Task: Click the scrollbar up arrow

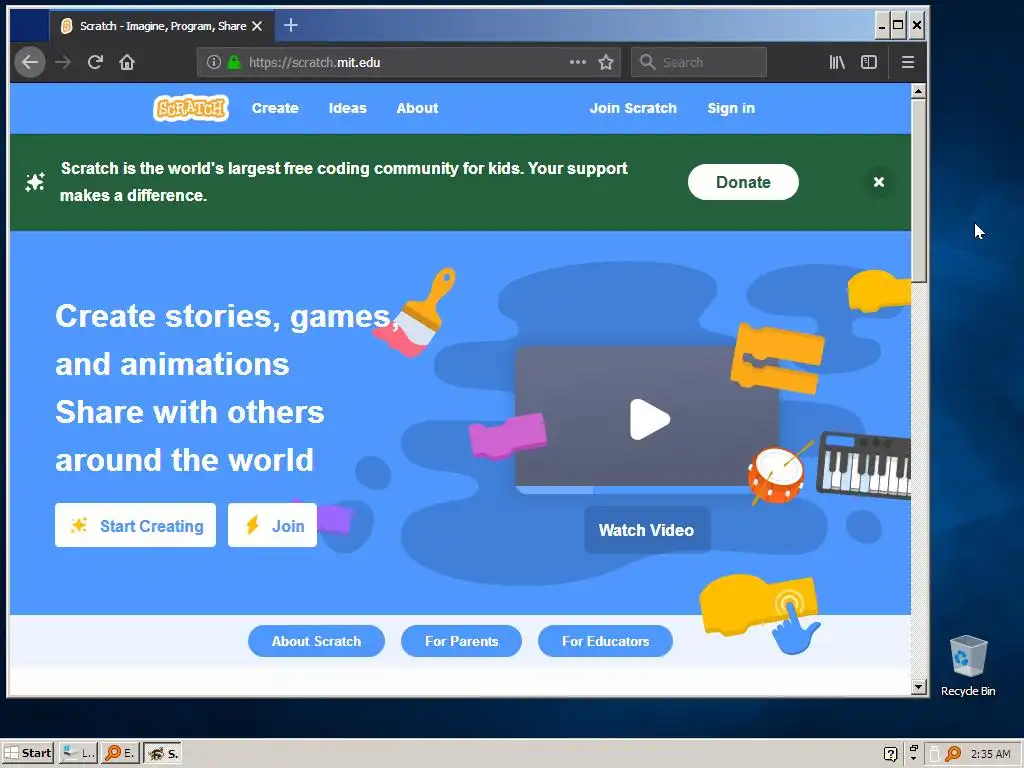Action: tap(918, 91)
